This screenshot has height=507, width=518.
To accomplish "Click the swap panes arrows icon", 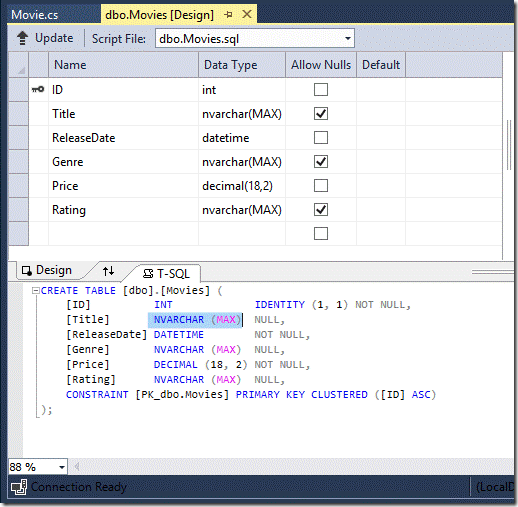I will click(x=108, y=271).
